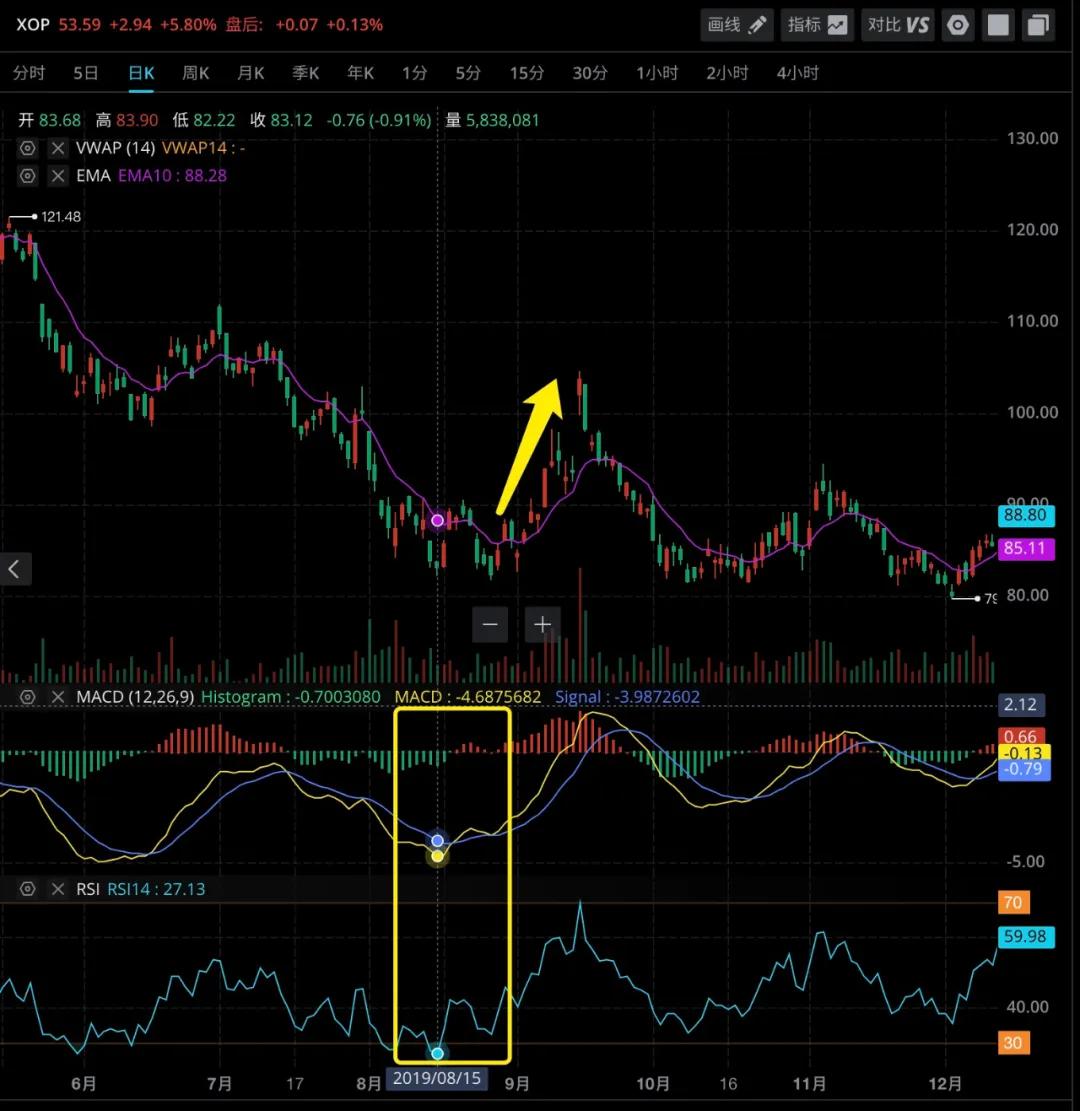Image resolution: width=1080 pixels, height=1111 pixels.
Task: Expand the left side panel arrow
Action: pyautogui.click(x=15, y=569)
